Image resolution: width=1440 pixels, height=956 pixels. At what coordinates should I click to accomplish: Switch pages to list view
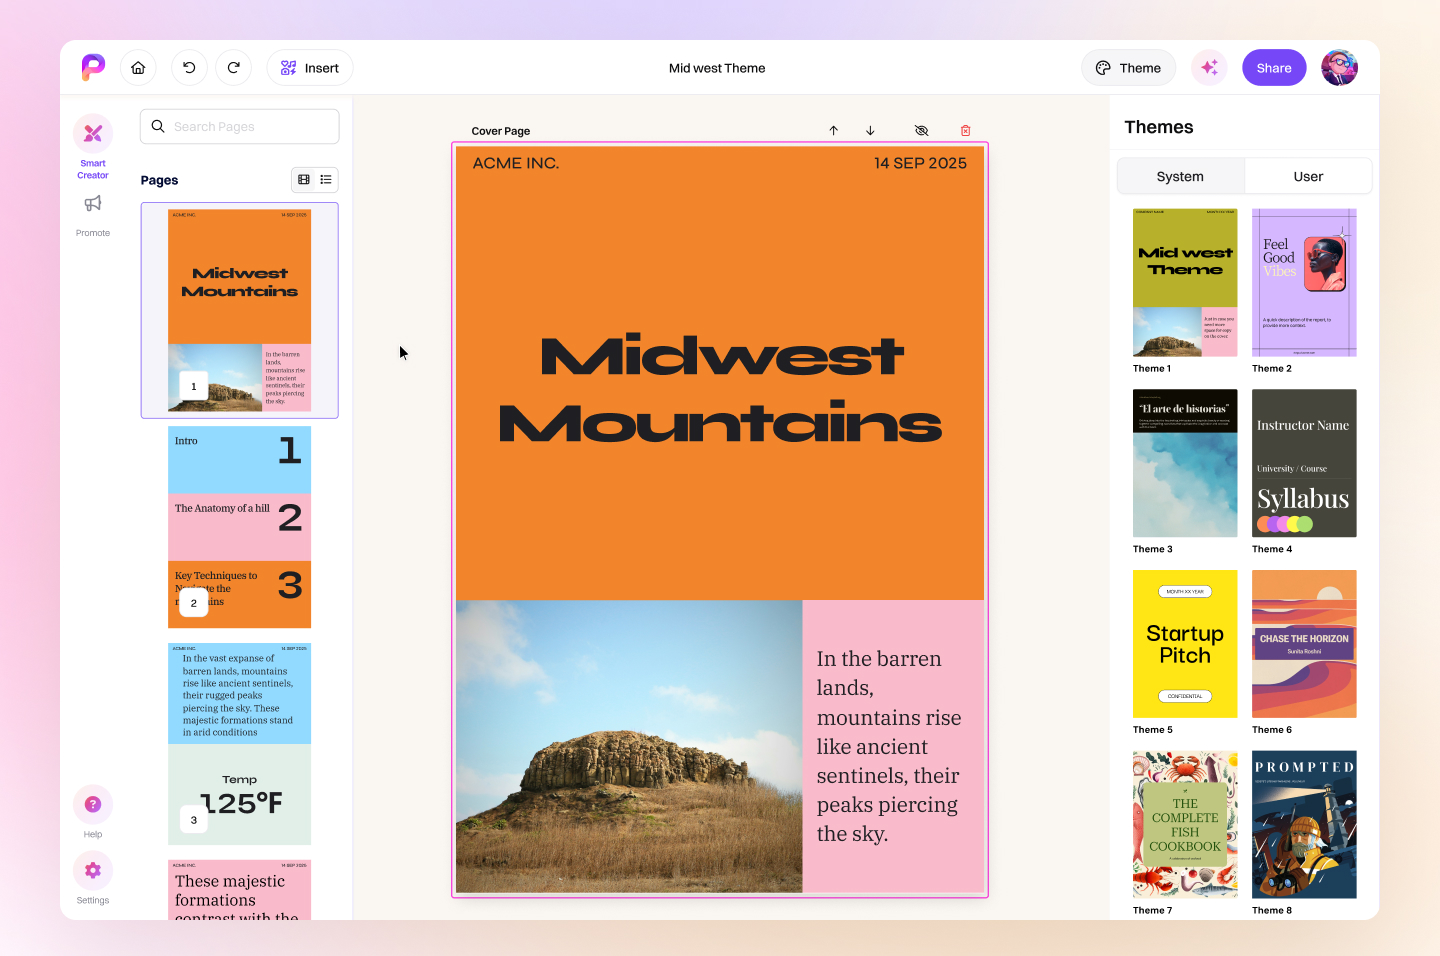[x=327, y=180]
